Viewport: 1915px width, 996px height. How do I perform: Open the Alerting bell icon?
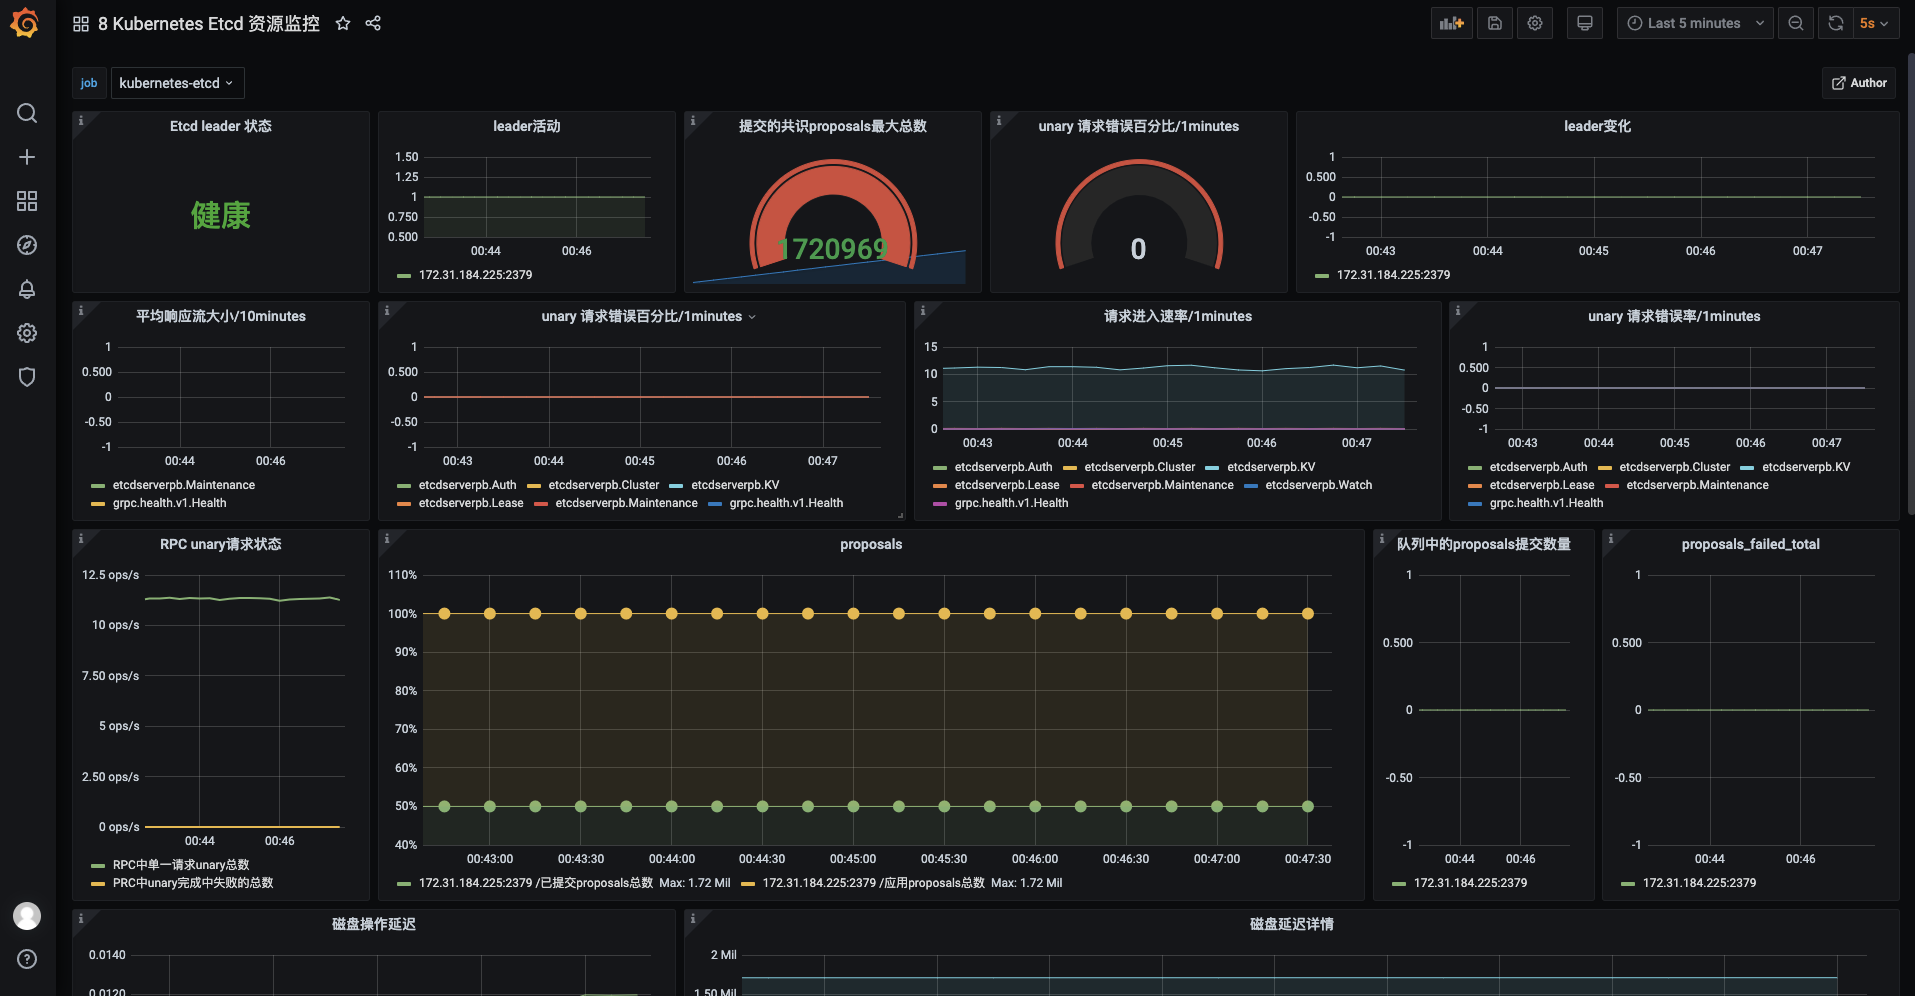coord(27,289)
